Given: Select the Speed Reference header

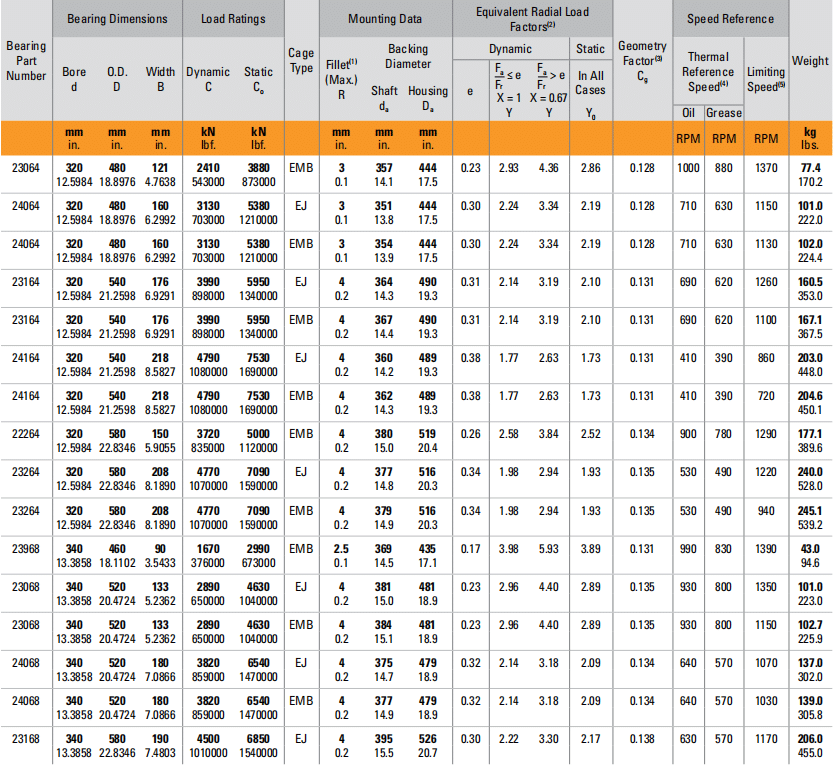Looking at the screenshot, I should click(730, 19).
